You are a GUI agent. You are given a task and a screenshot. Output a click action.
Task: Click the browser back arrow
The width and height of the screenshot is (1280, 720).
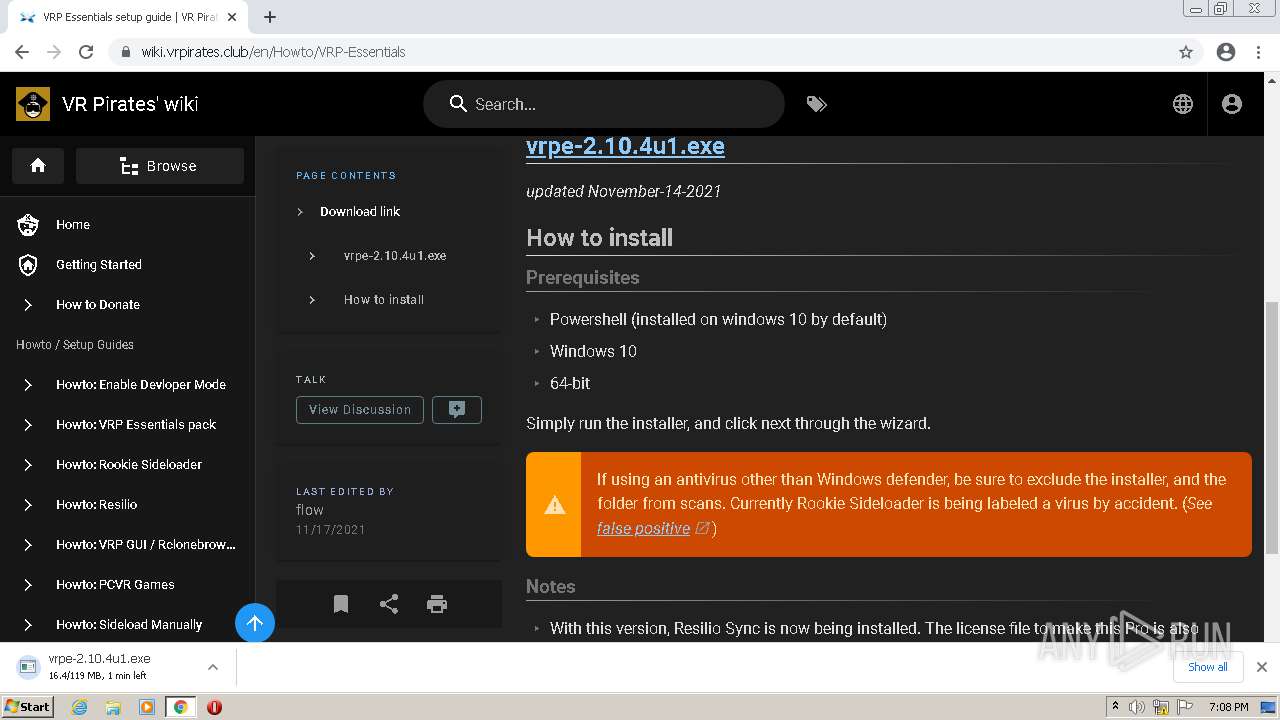point(22,52)
